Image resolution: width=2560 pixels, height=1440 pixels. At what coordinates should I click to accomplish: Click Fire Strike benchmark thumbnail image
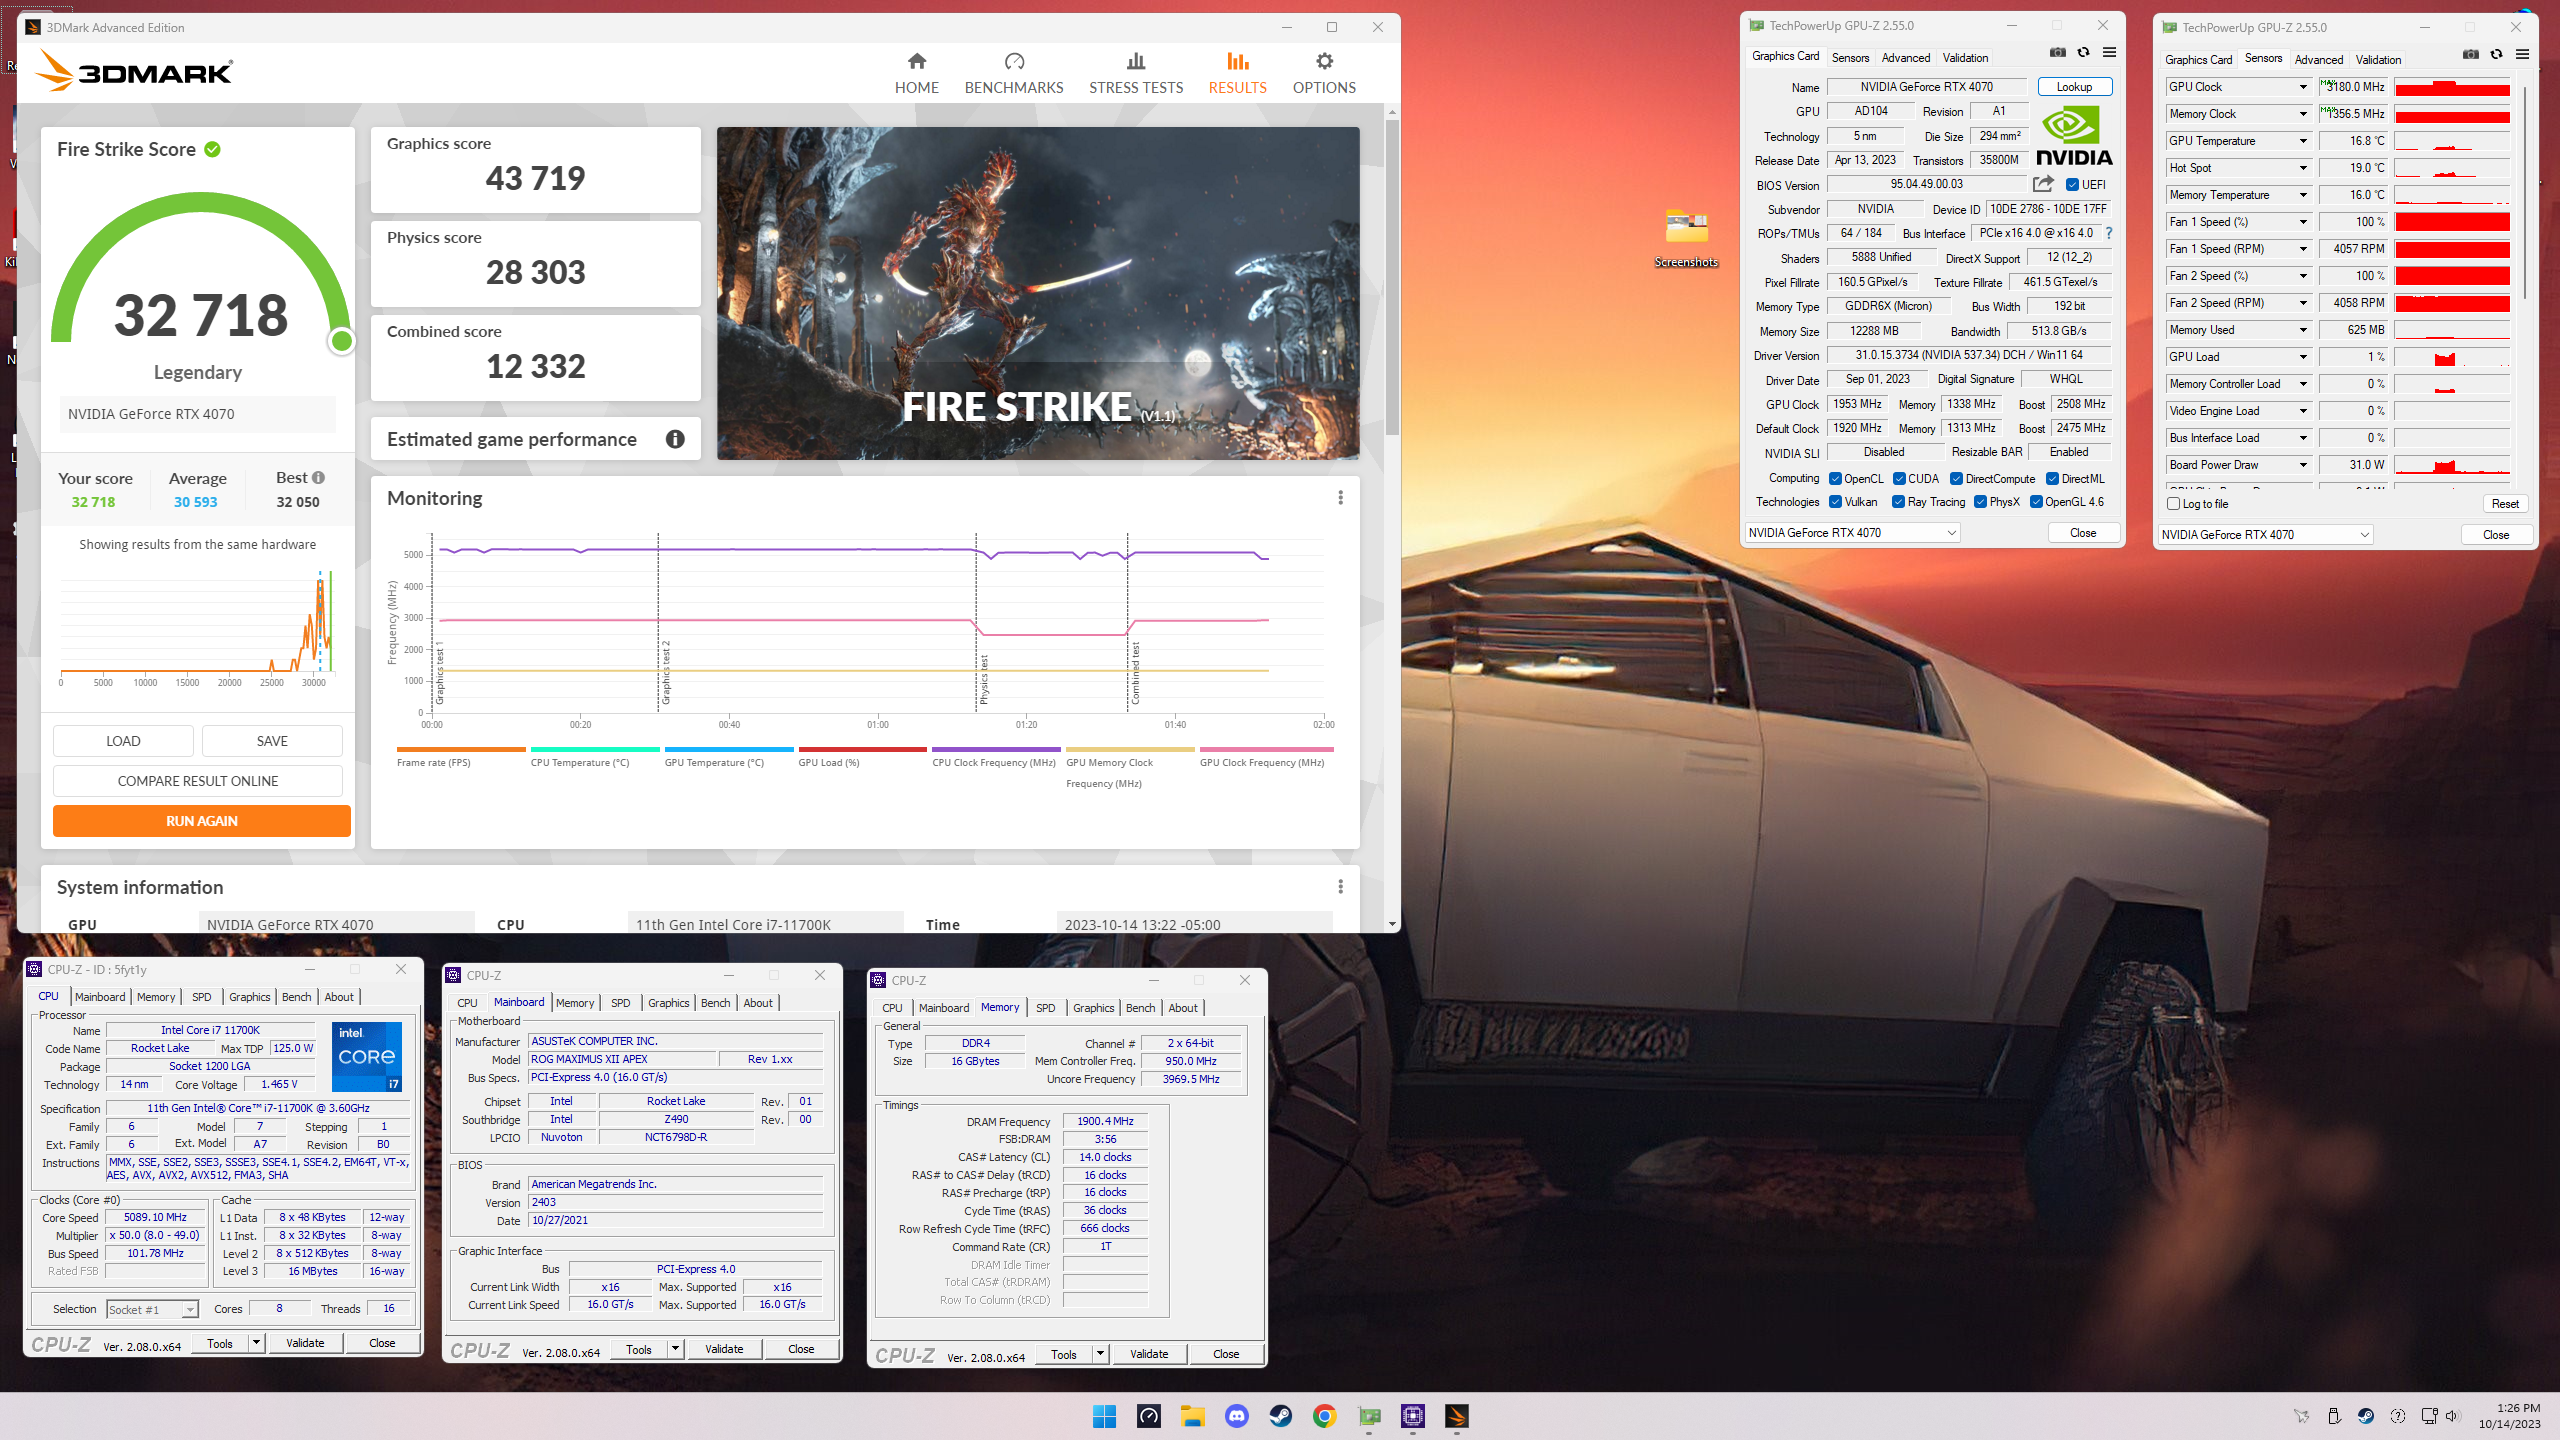click(1038, 293)
